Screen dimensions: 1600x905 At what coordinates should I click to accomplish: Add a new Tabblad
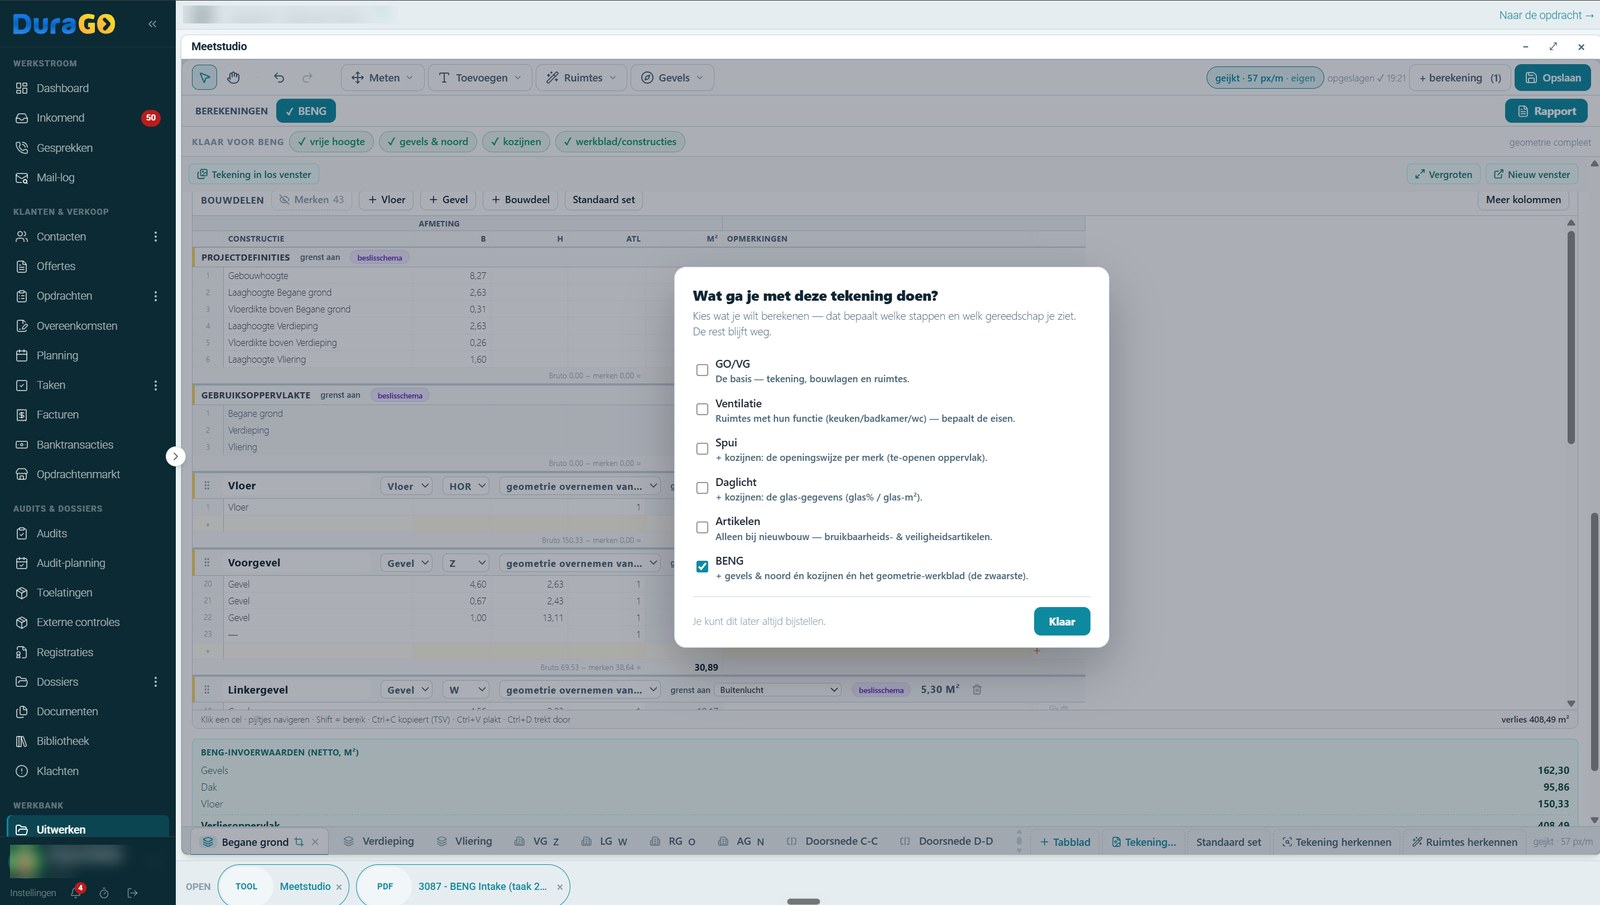click(x=1065, y=842)
